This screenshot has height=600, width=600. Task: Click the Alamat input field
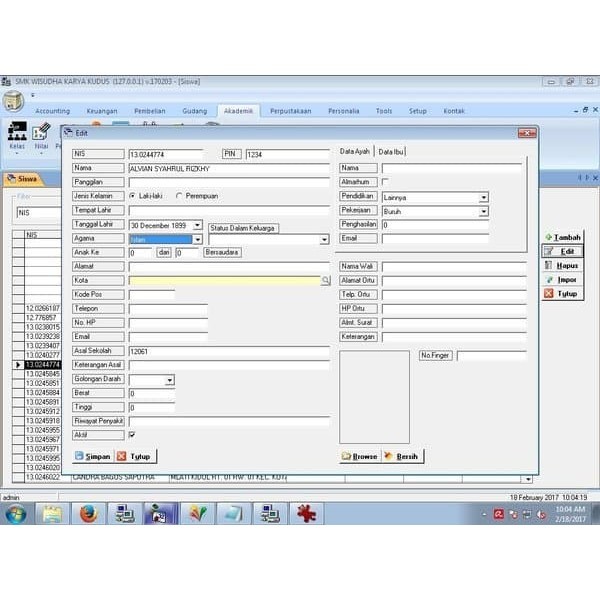coord(229,266)
